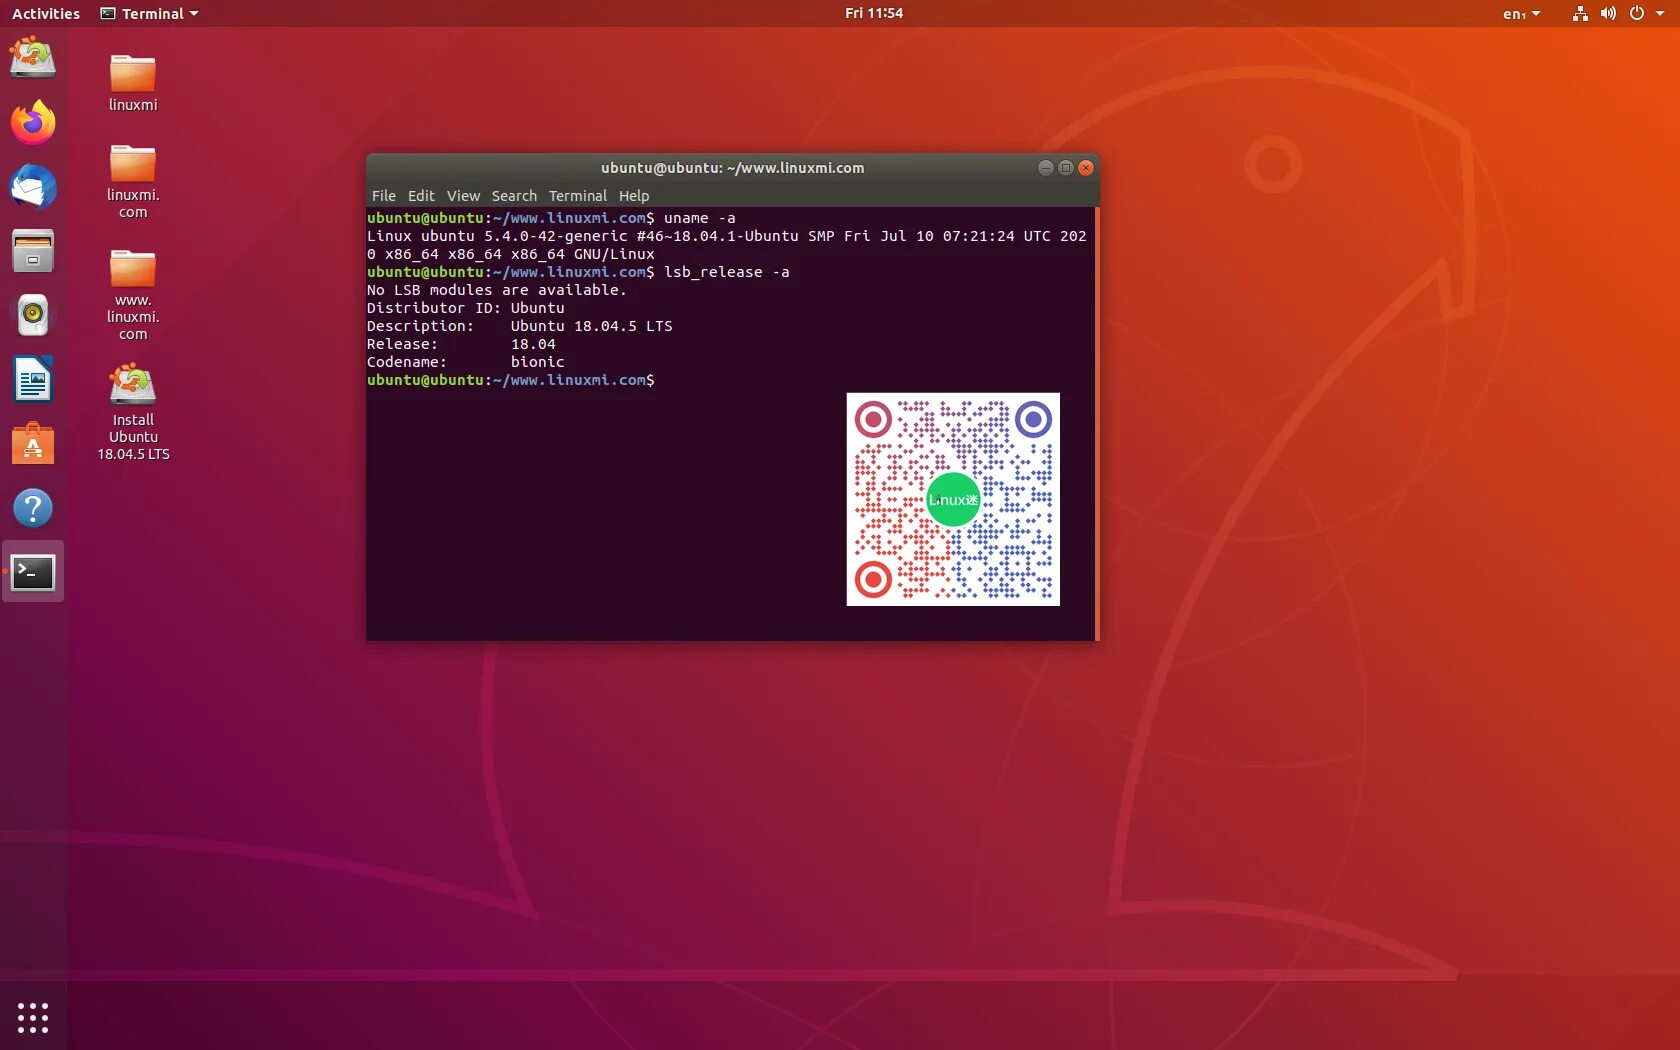
Task: Launch Rhythmbox from the dock
Action: click(x=33, y=315)
